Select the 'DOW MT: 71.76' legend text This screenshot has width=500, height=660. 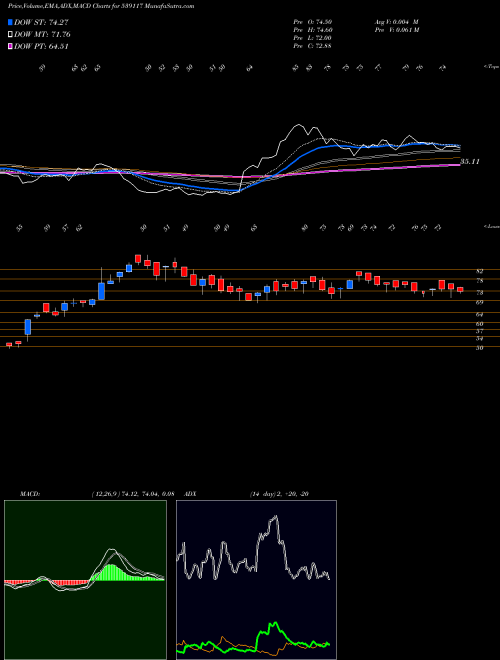pos(42,35)
